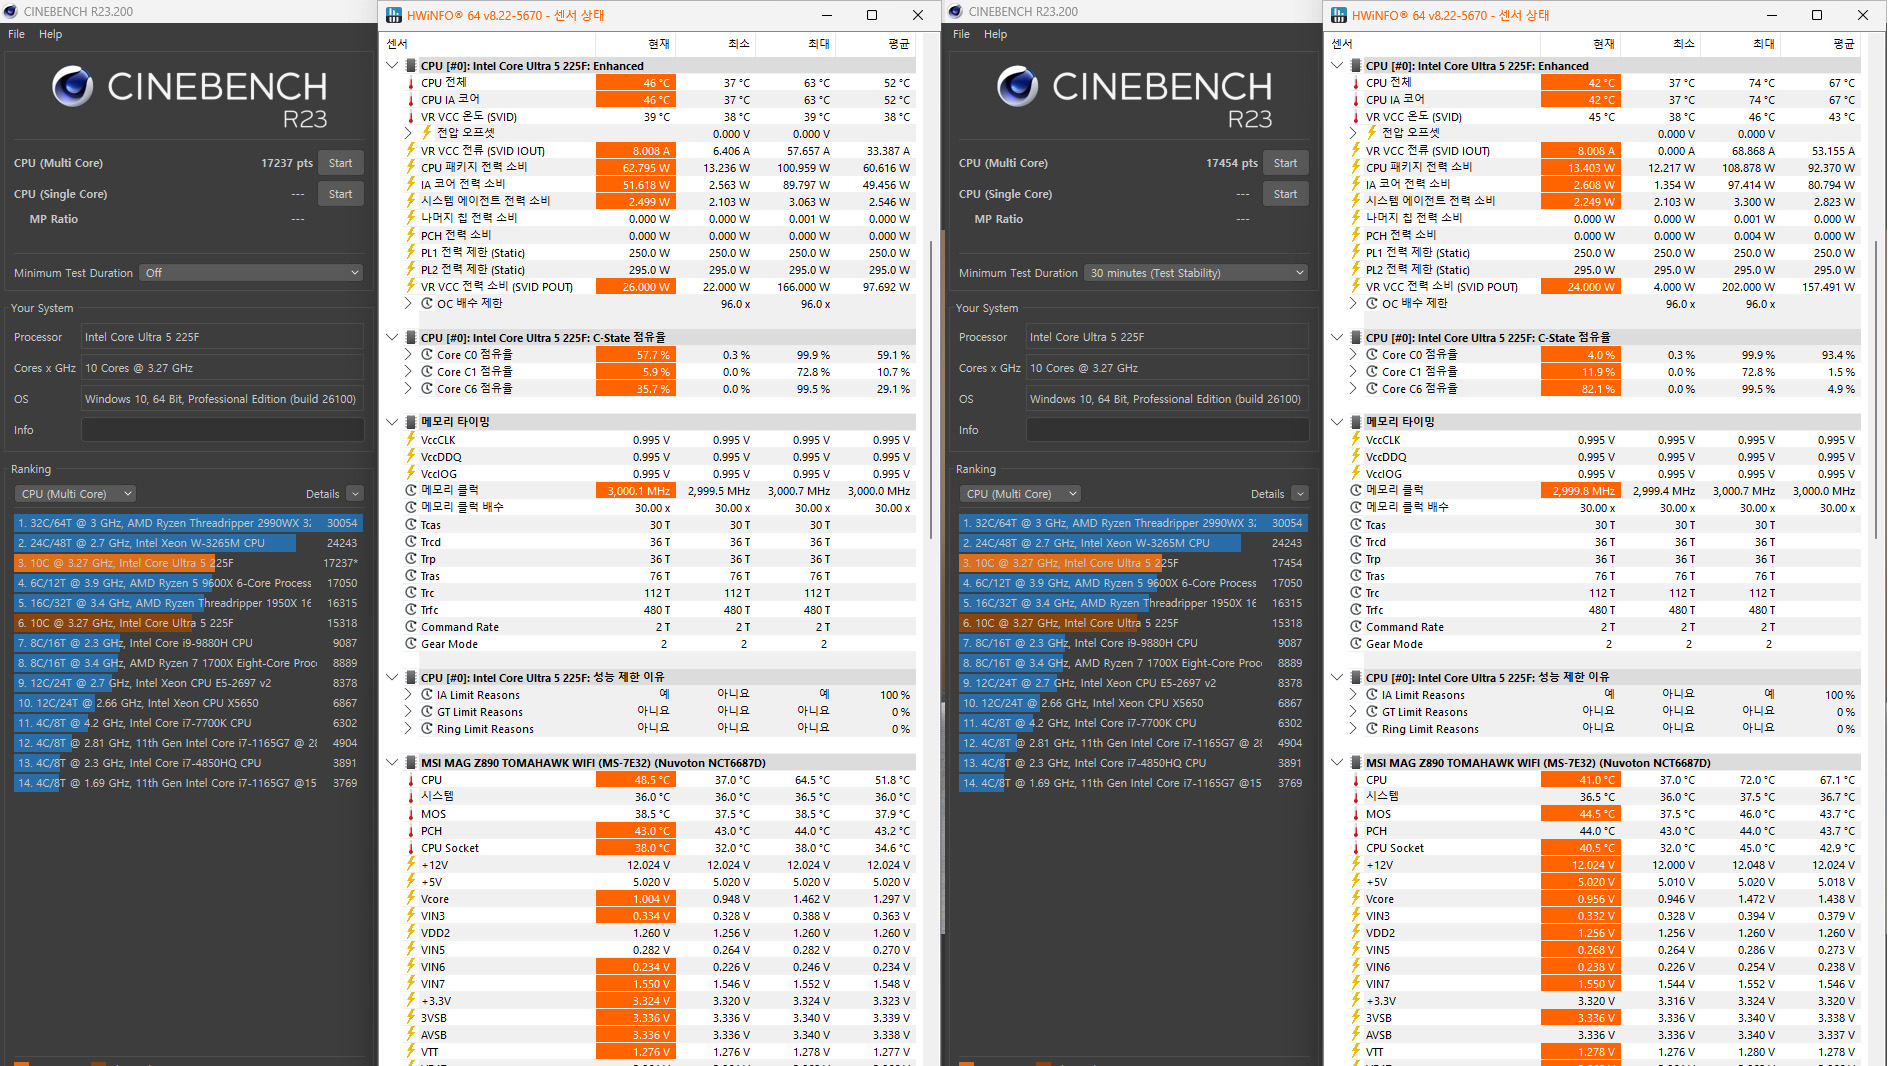The height and width of the screenshot is (1066, 1890).
Task: Click thermometer icon of VR VCC (SVID) temperature row, left HWiNFO
Action: click(411, 117)
